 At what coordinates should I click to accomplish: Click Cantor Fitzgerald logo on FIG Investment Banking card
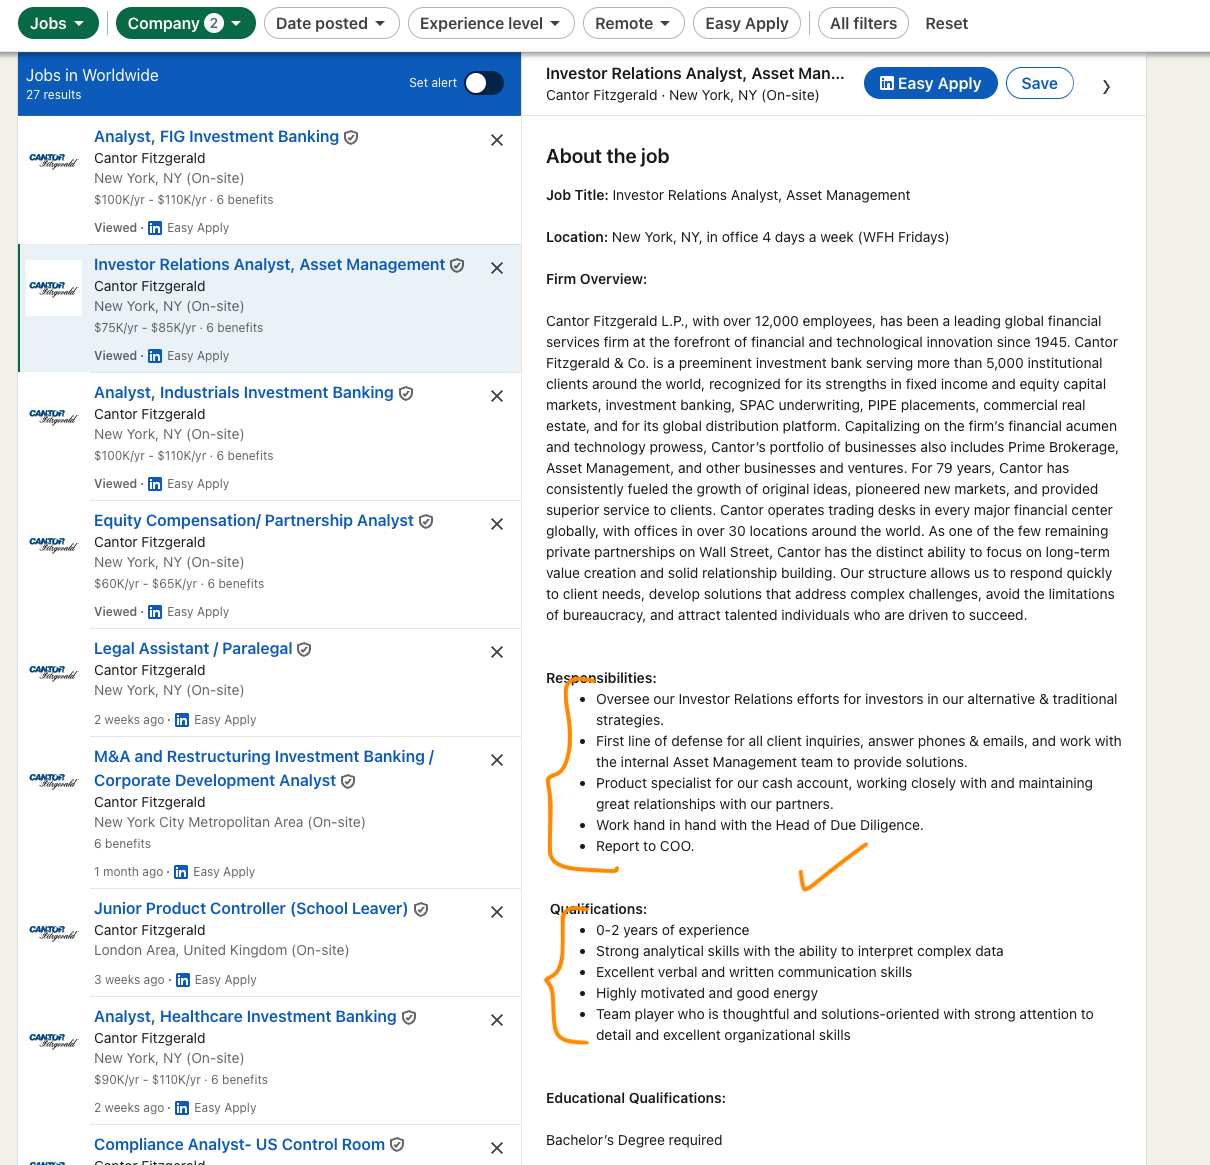pyautogui.click(x=54, y=160)
